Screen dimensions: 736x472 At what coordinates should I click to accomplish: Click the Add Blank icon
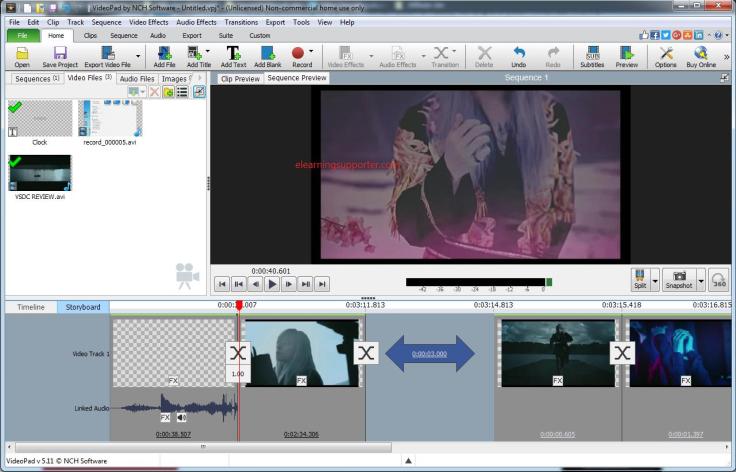pos(268,57)
